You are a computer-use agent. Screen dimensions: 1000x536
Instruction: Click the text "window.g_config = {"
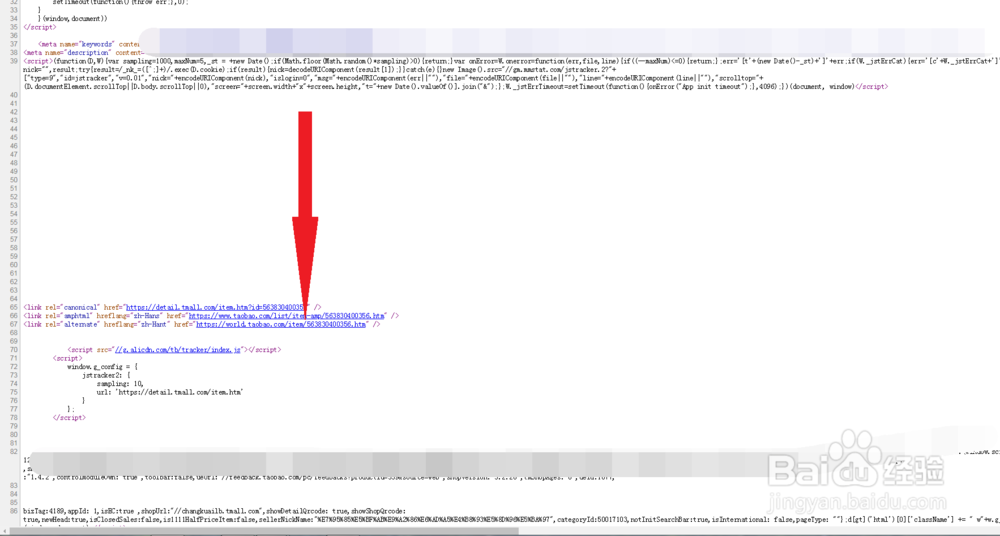click(x=102, y=367)
